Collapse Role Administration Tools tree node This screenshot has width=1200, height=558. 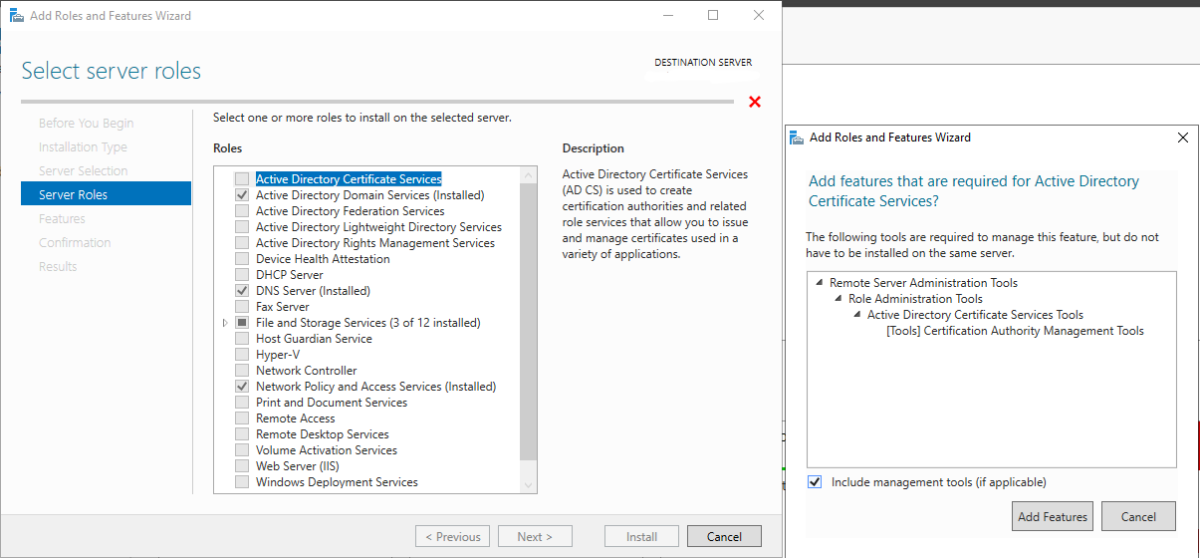click(839, 299)
